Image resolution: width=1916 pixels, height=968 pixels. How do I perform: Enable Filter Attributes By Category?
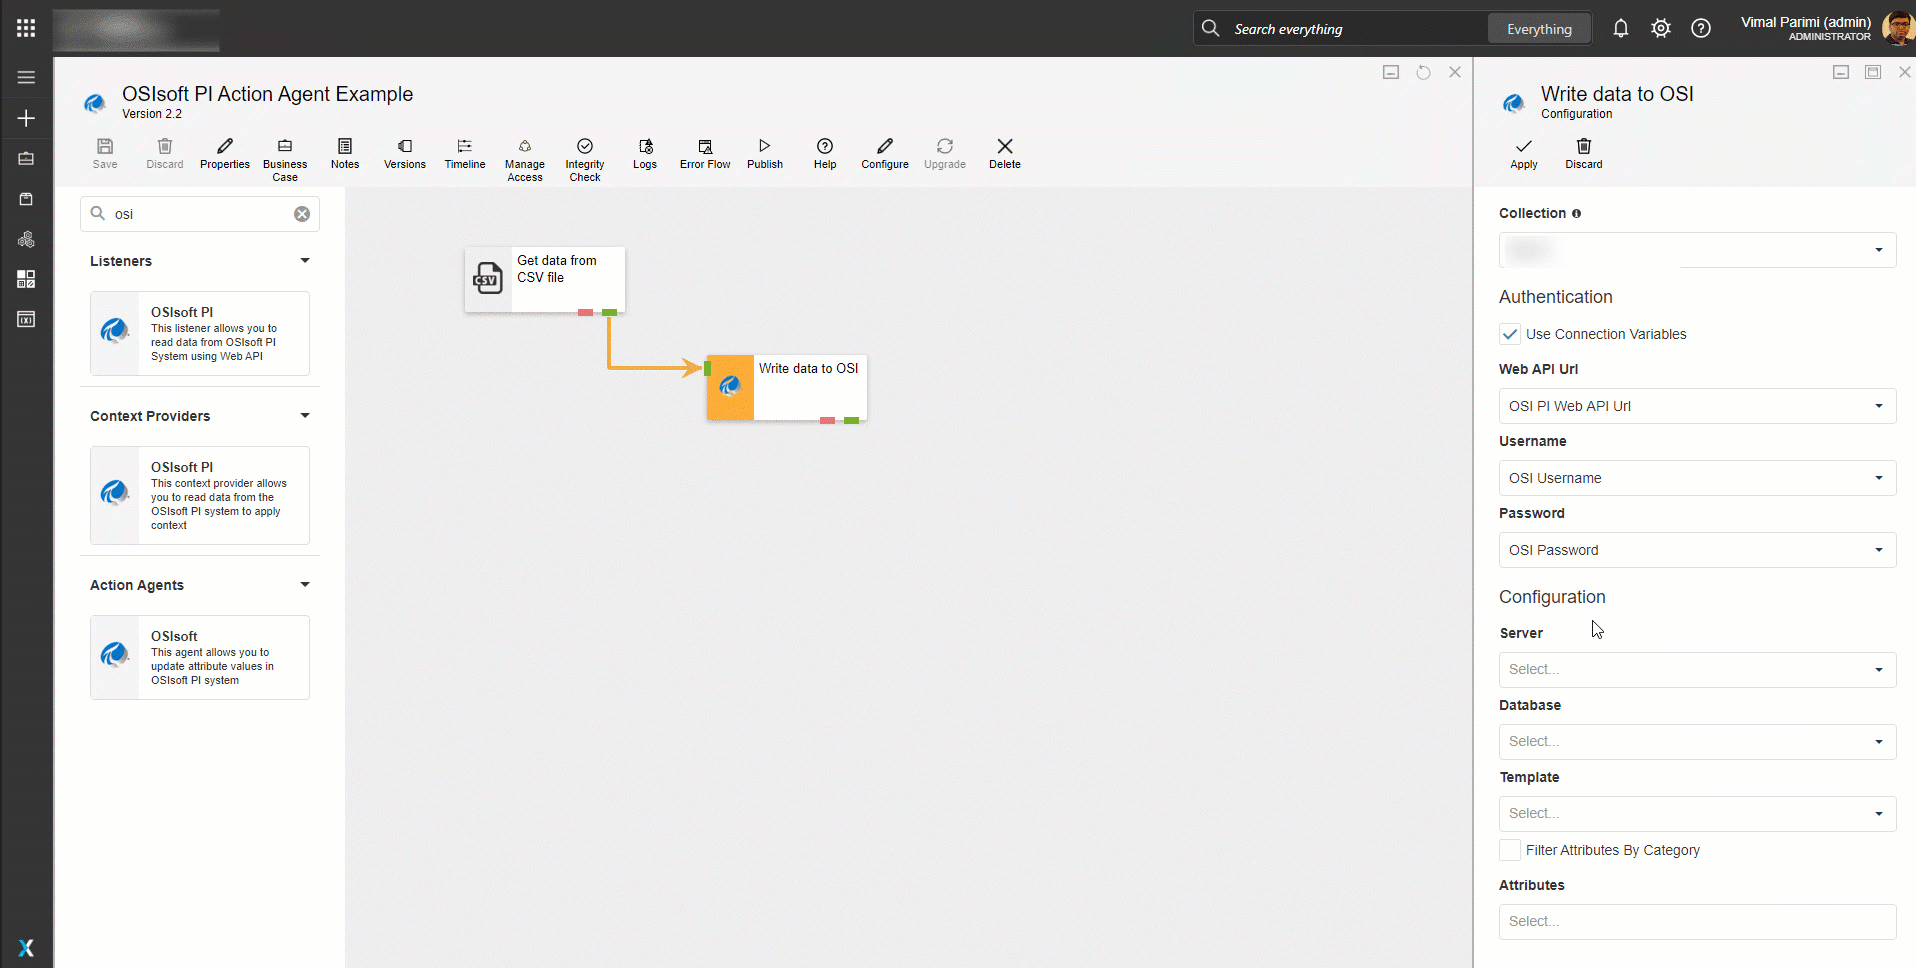pos(1510,850)
